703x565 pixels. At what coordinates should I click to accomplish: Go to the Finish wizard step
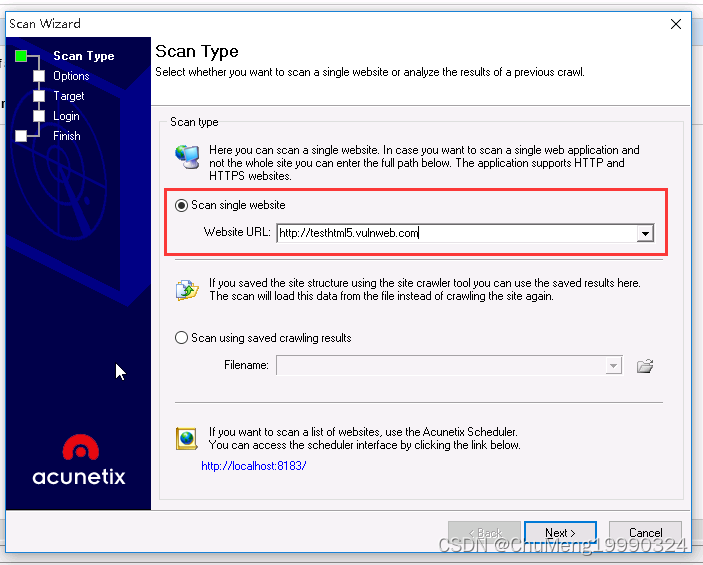pyautogui.click(x=67, y=136)
